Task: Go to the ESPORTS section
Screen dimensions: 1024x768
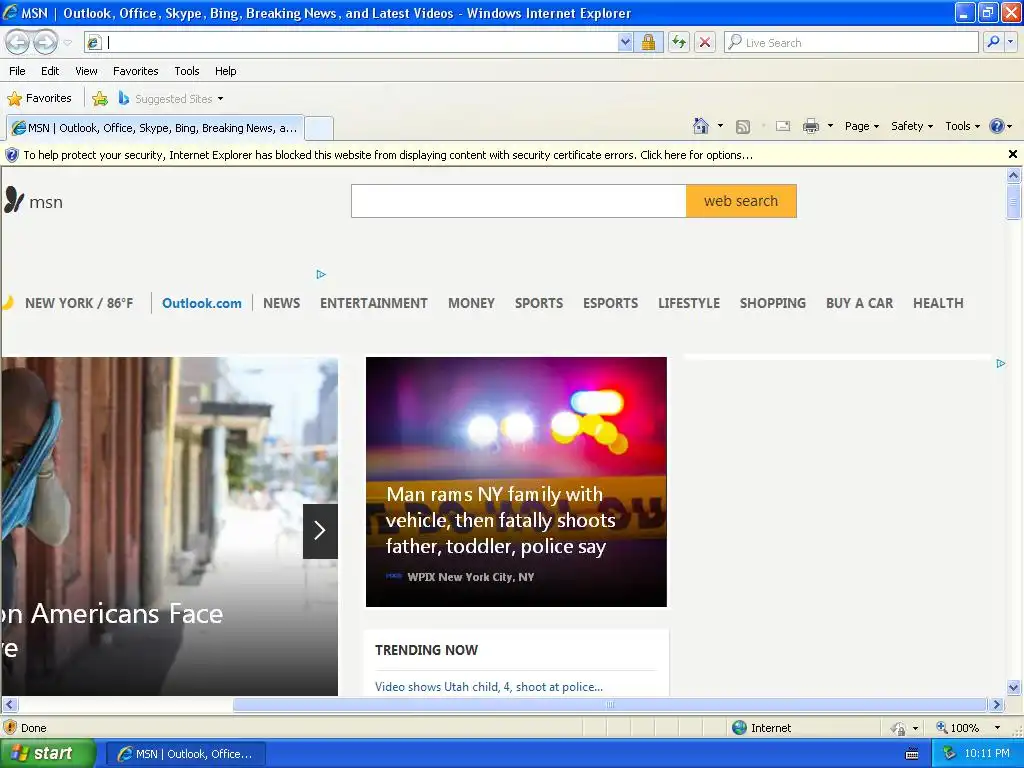Action: pos(611,303)
